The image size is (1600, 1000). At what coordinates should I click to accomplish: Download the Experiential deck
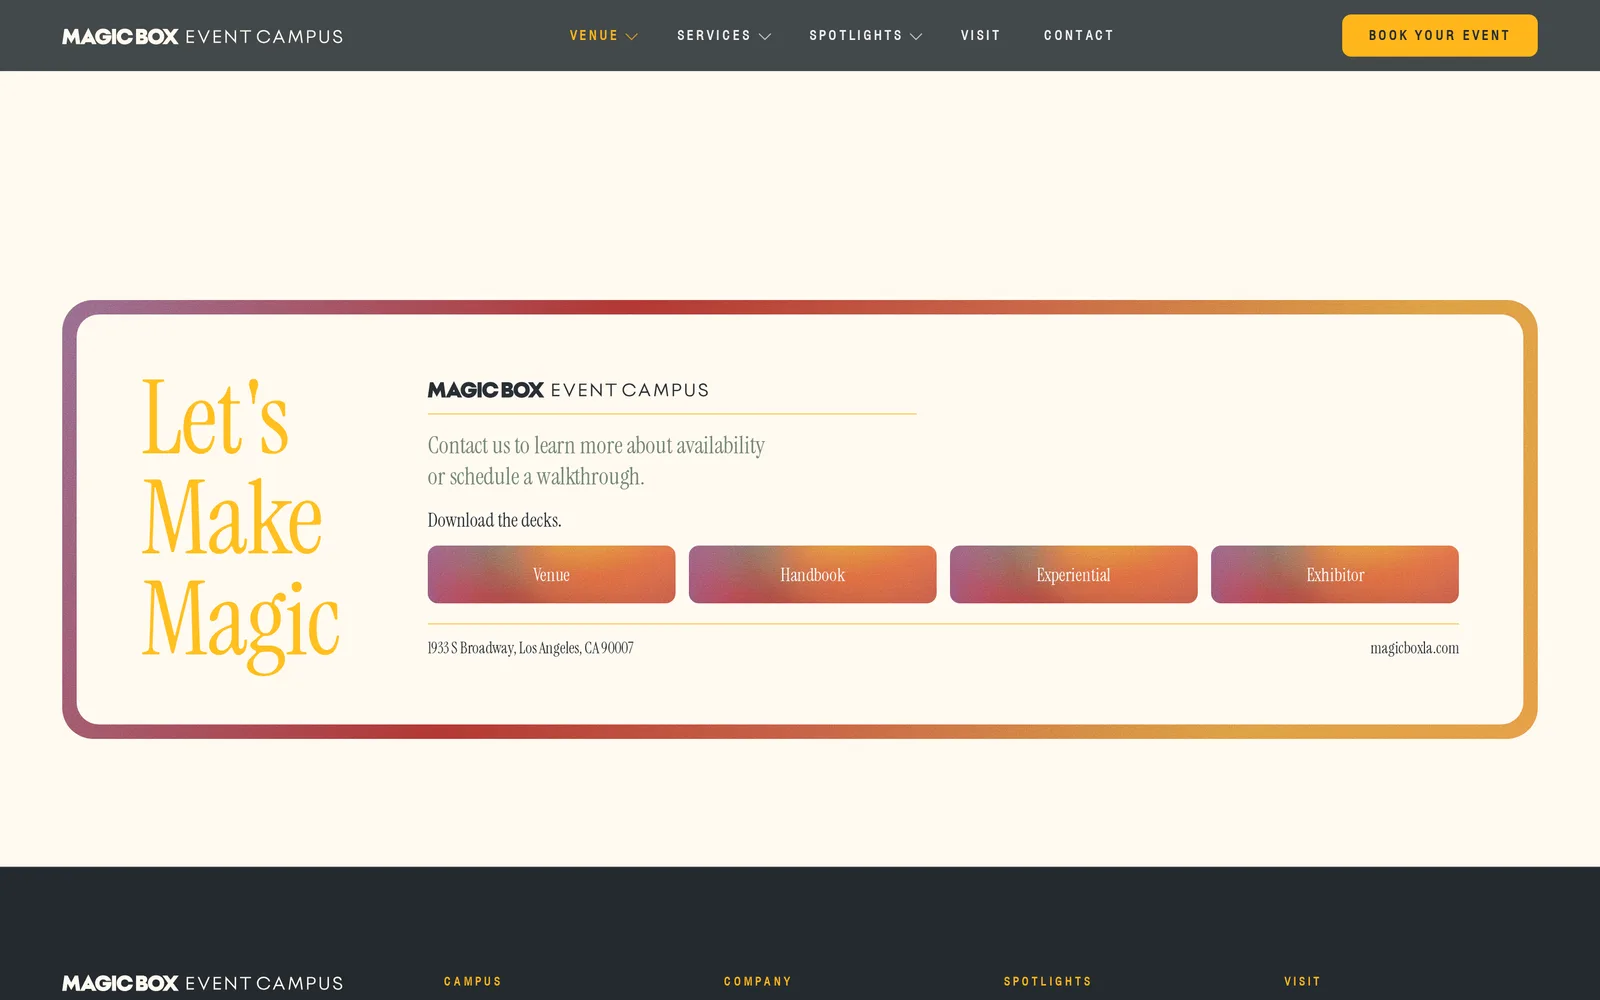pos(1073,574)
